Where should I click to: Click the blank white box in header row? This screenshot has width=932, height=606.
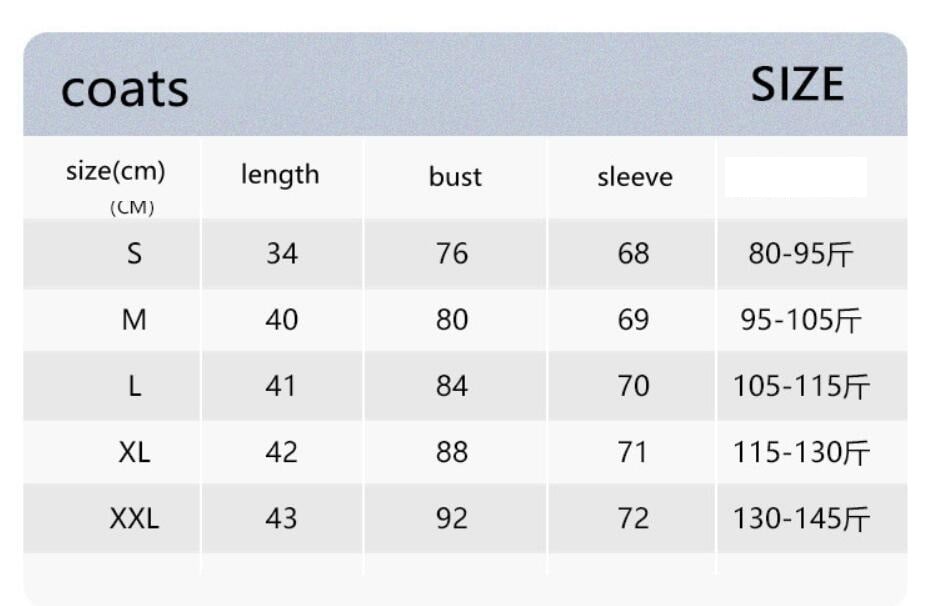(795, 177)
